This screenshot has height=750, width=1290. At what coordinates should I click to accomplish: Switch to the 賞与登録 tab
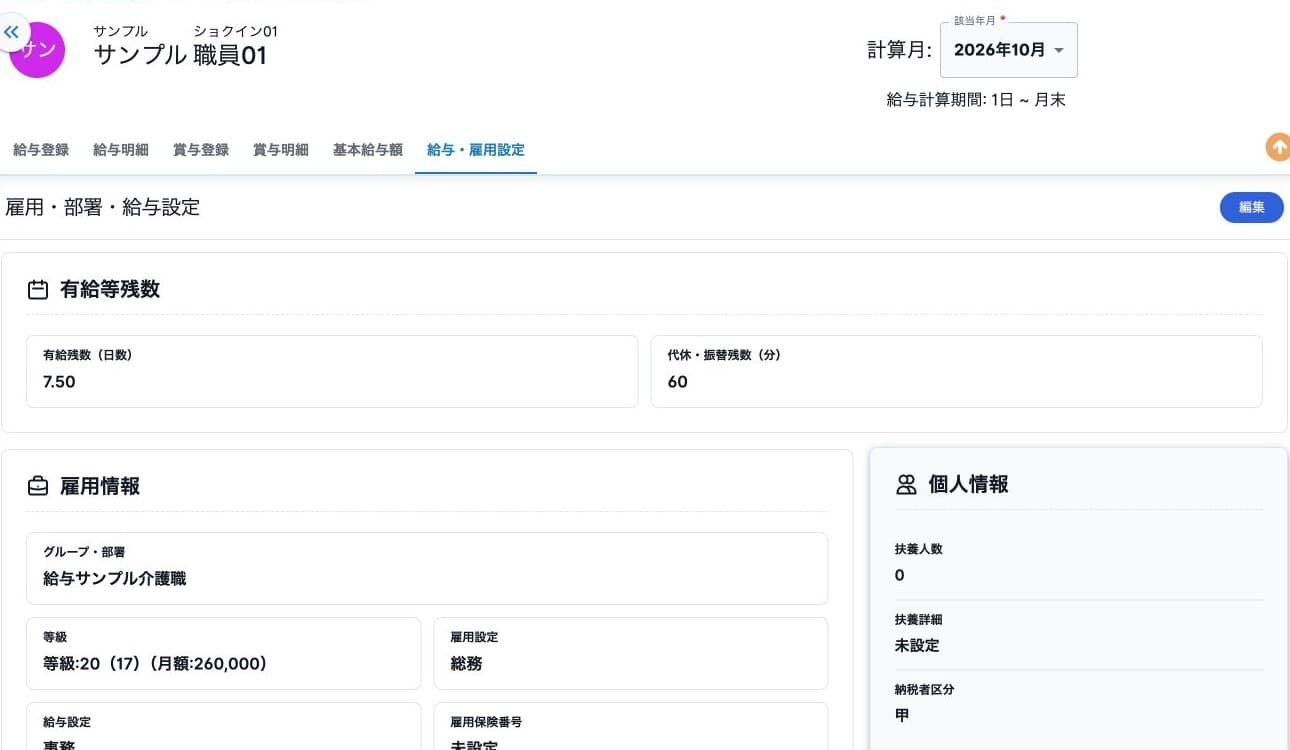point(201,150)
